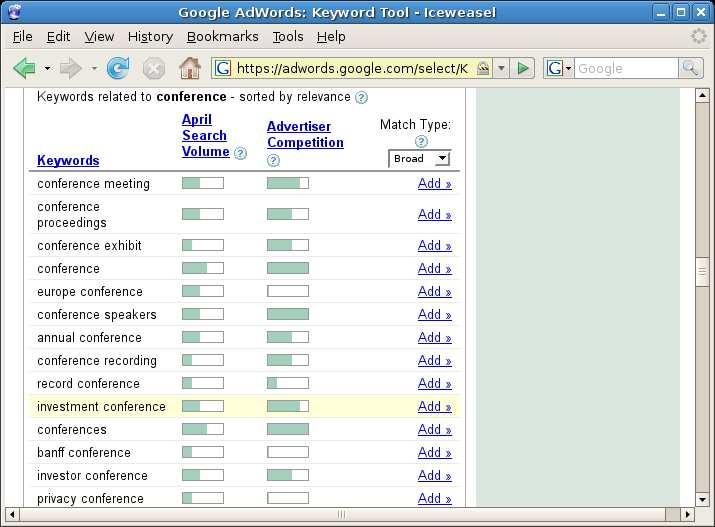Select the text 'investment conference'
715x527 pixels.
point(101,407)
